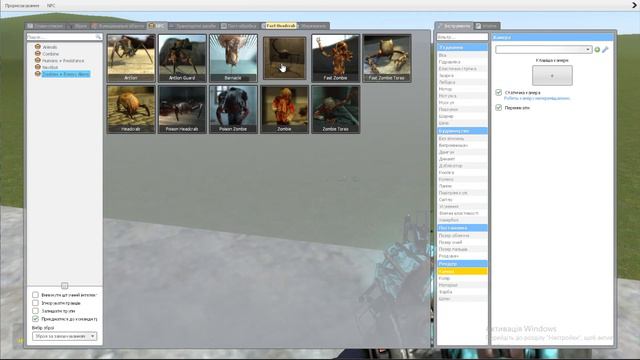Open the Промальовування menu in top bar
Screen dimensions: 640x360
pyautogui.click(x=22, y=6)
